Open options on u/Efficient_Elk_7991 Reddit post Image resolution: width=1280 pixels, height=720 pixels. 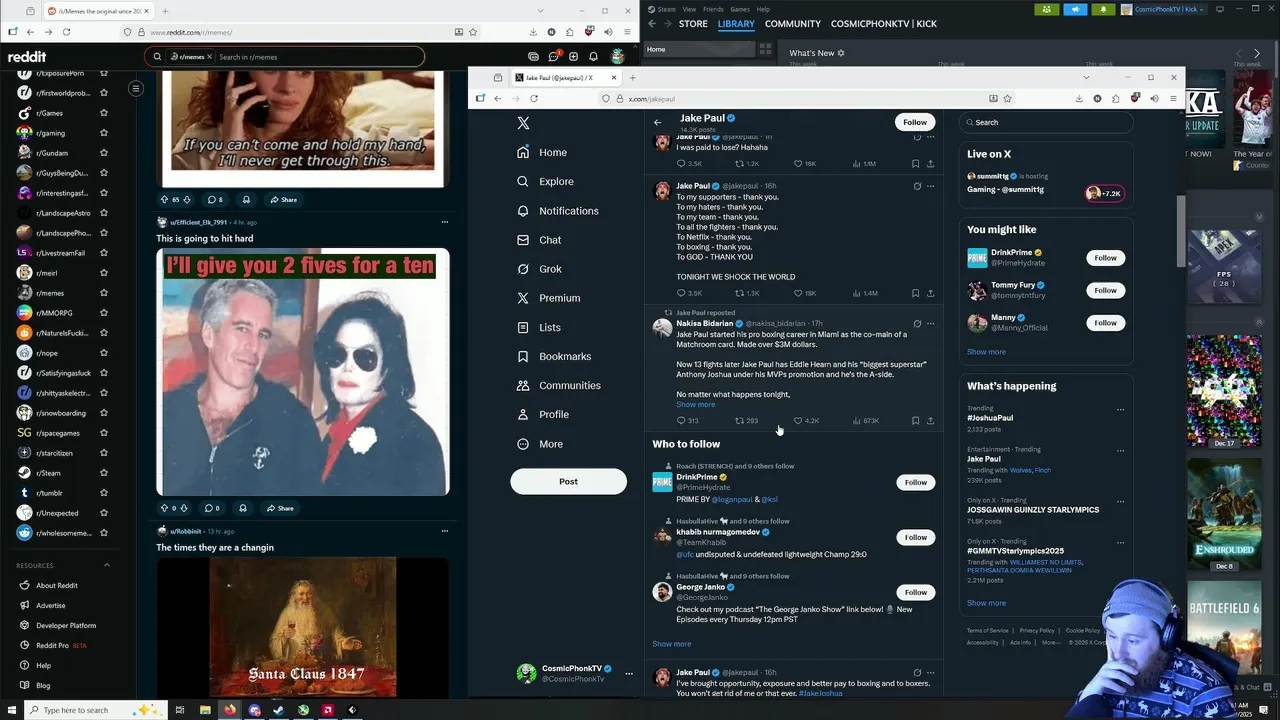[x=445, y=222]
